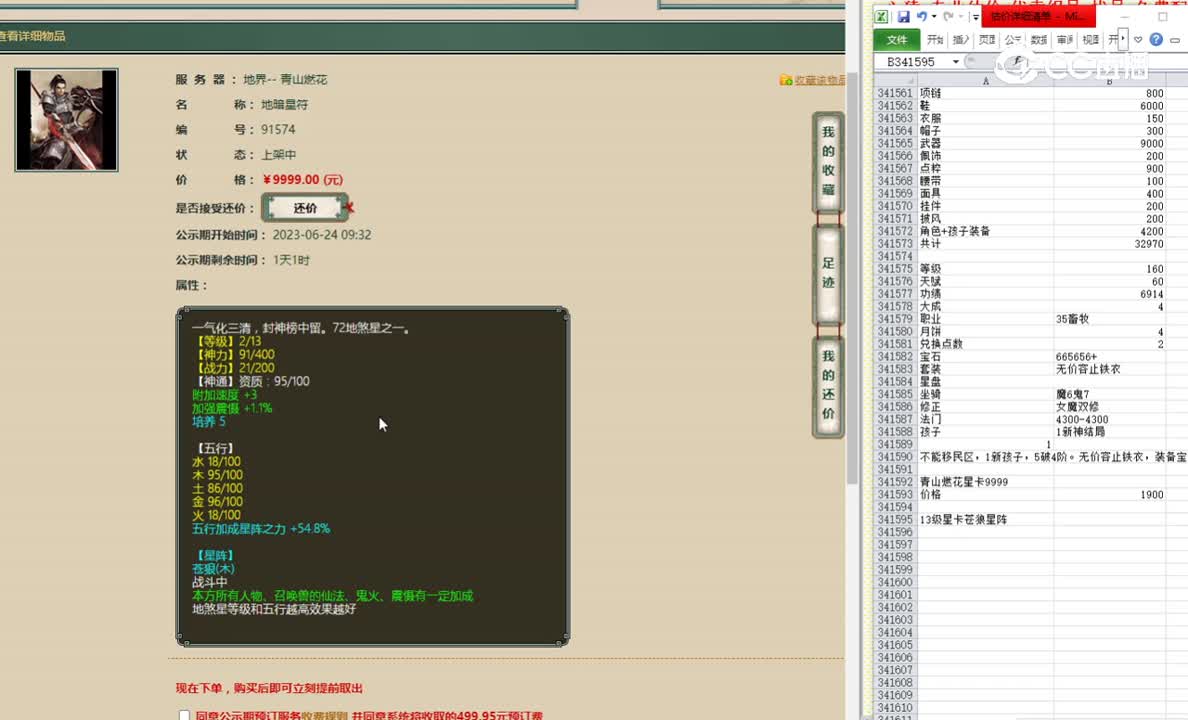Screen dimensions: 1188x720
Task: Tick the 同意公示期预订服务 checkbox
Action: 184,715
